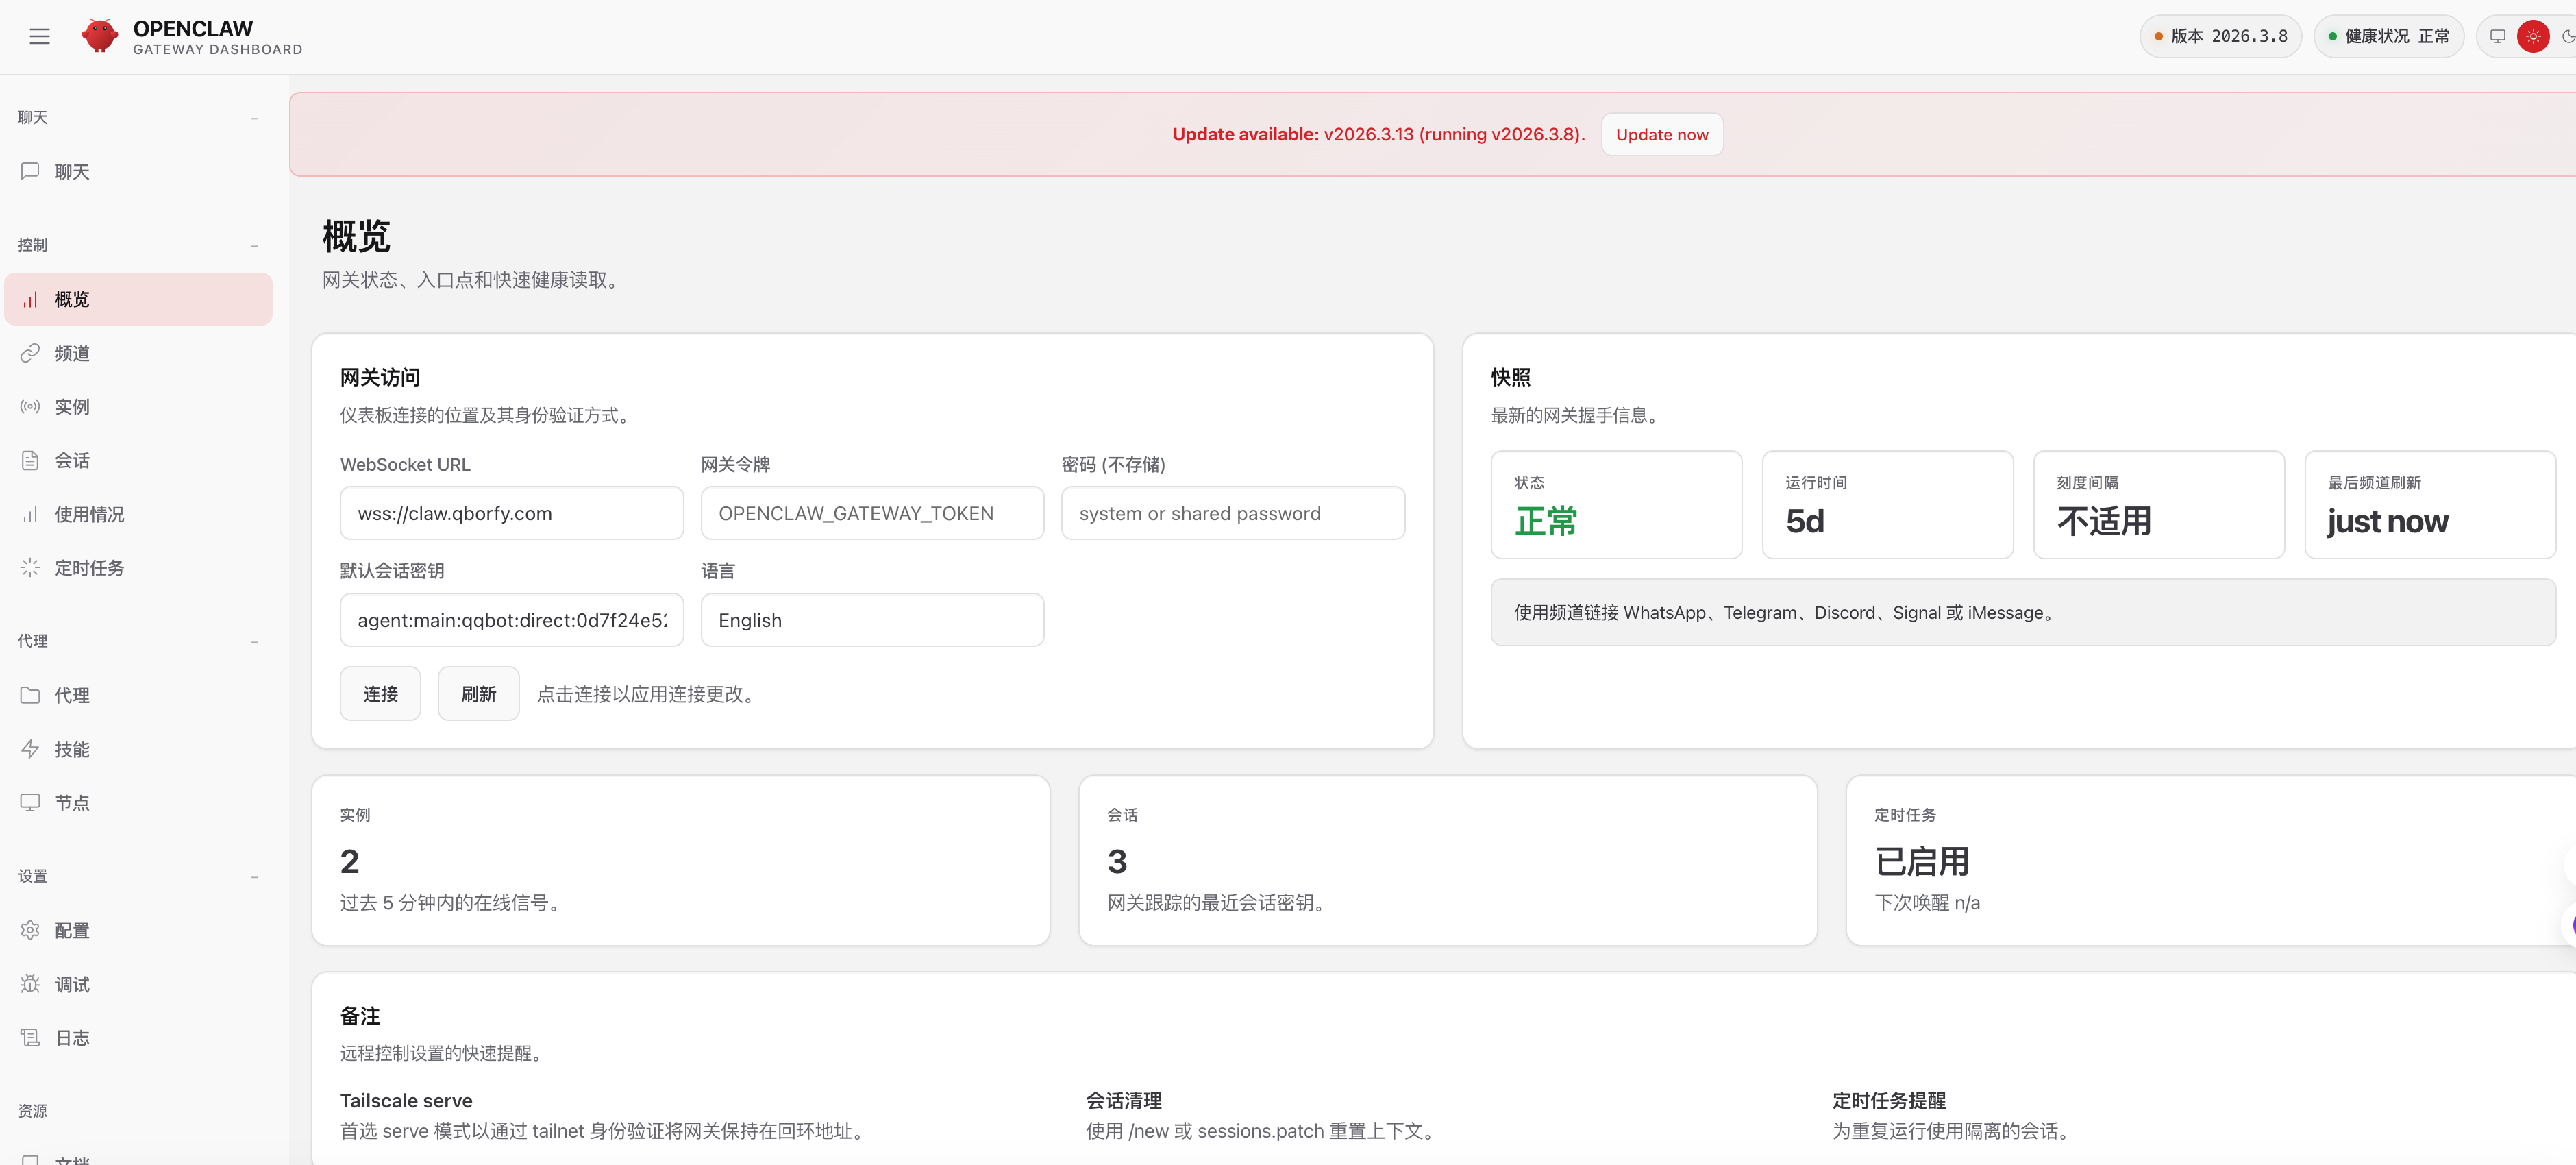Image resolution: width=2576 pixels, height=1165 pixels.
Task: Collapse the 控制 sidebar section
Action: click(255, 245)
